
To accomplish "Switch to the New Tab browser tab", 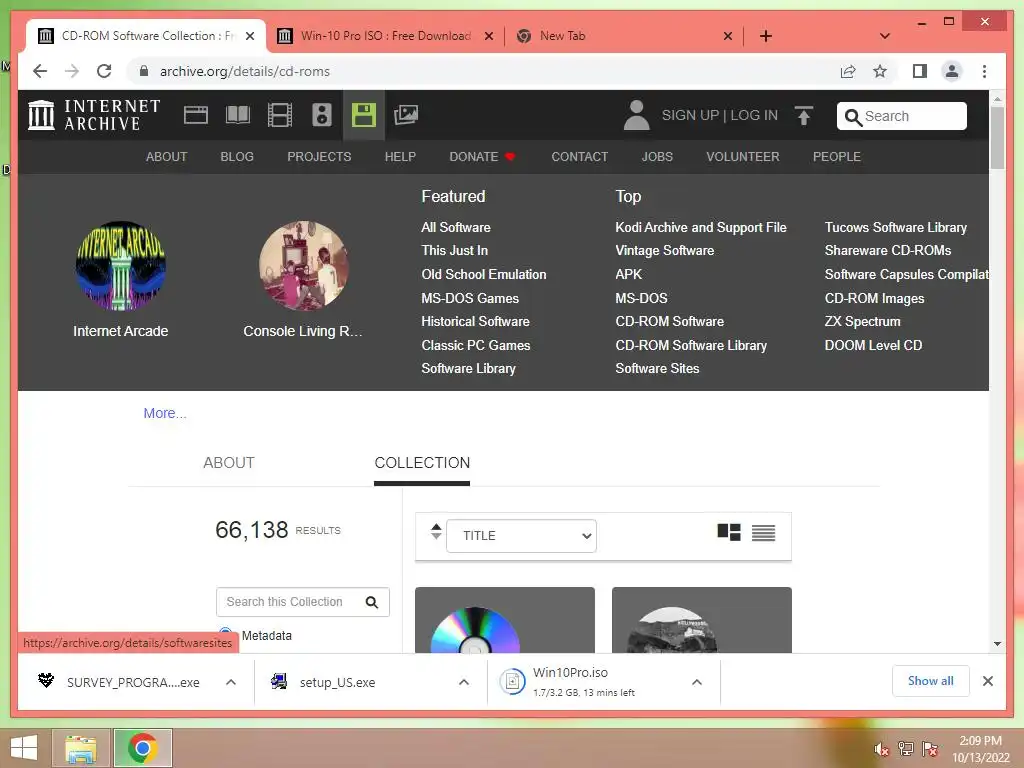I will pyautogui.click(x=624, y=36).
